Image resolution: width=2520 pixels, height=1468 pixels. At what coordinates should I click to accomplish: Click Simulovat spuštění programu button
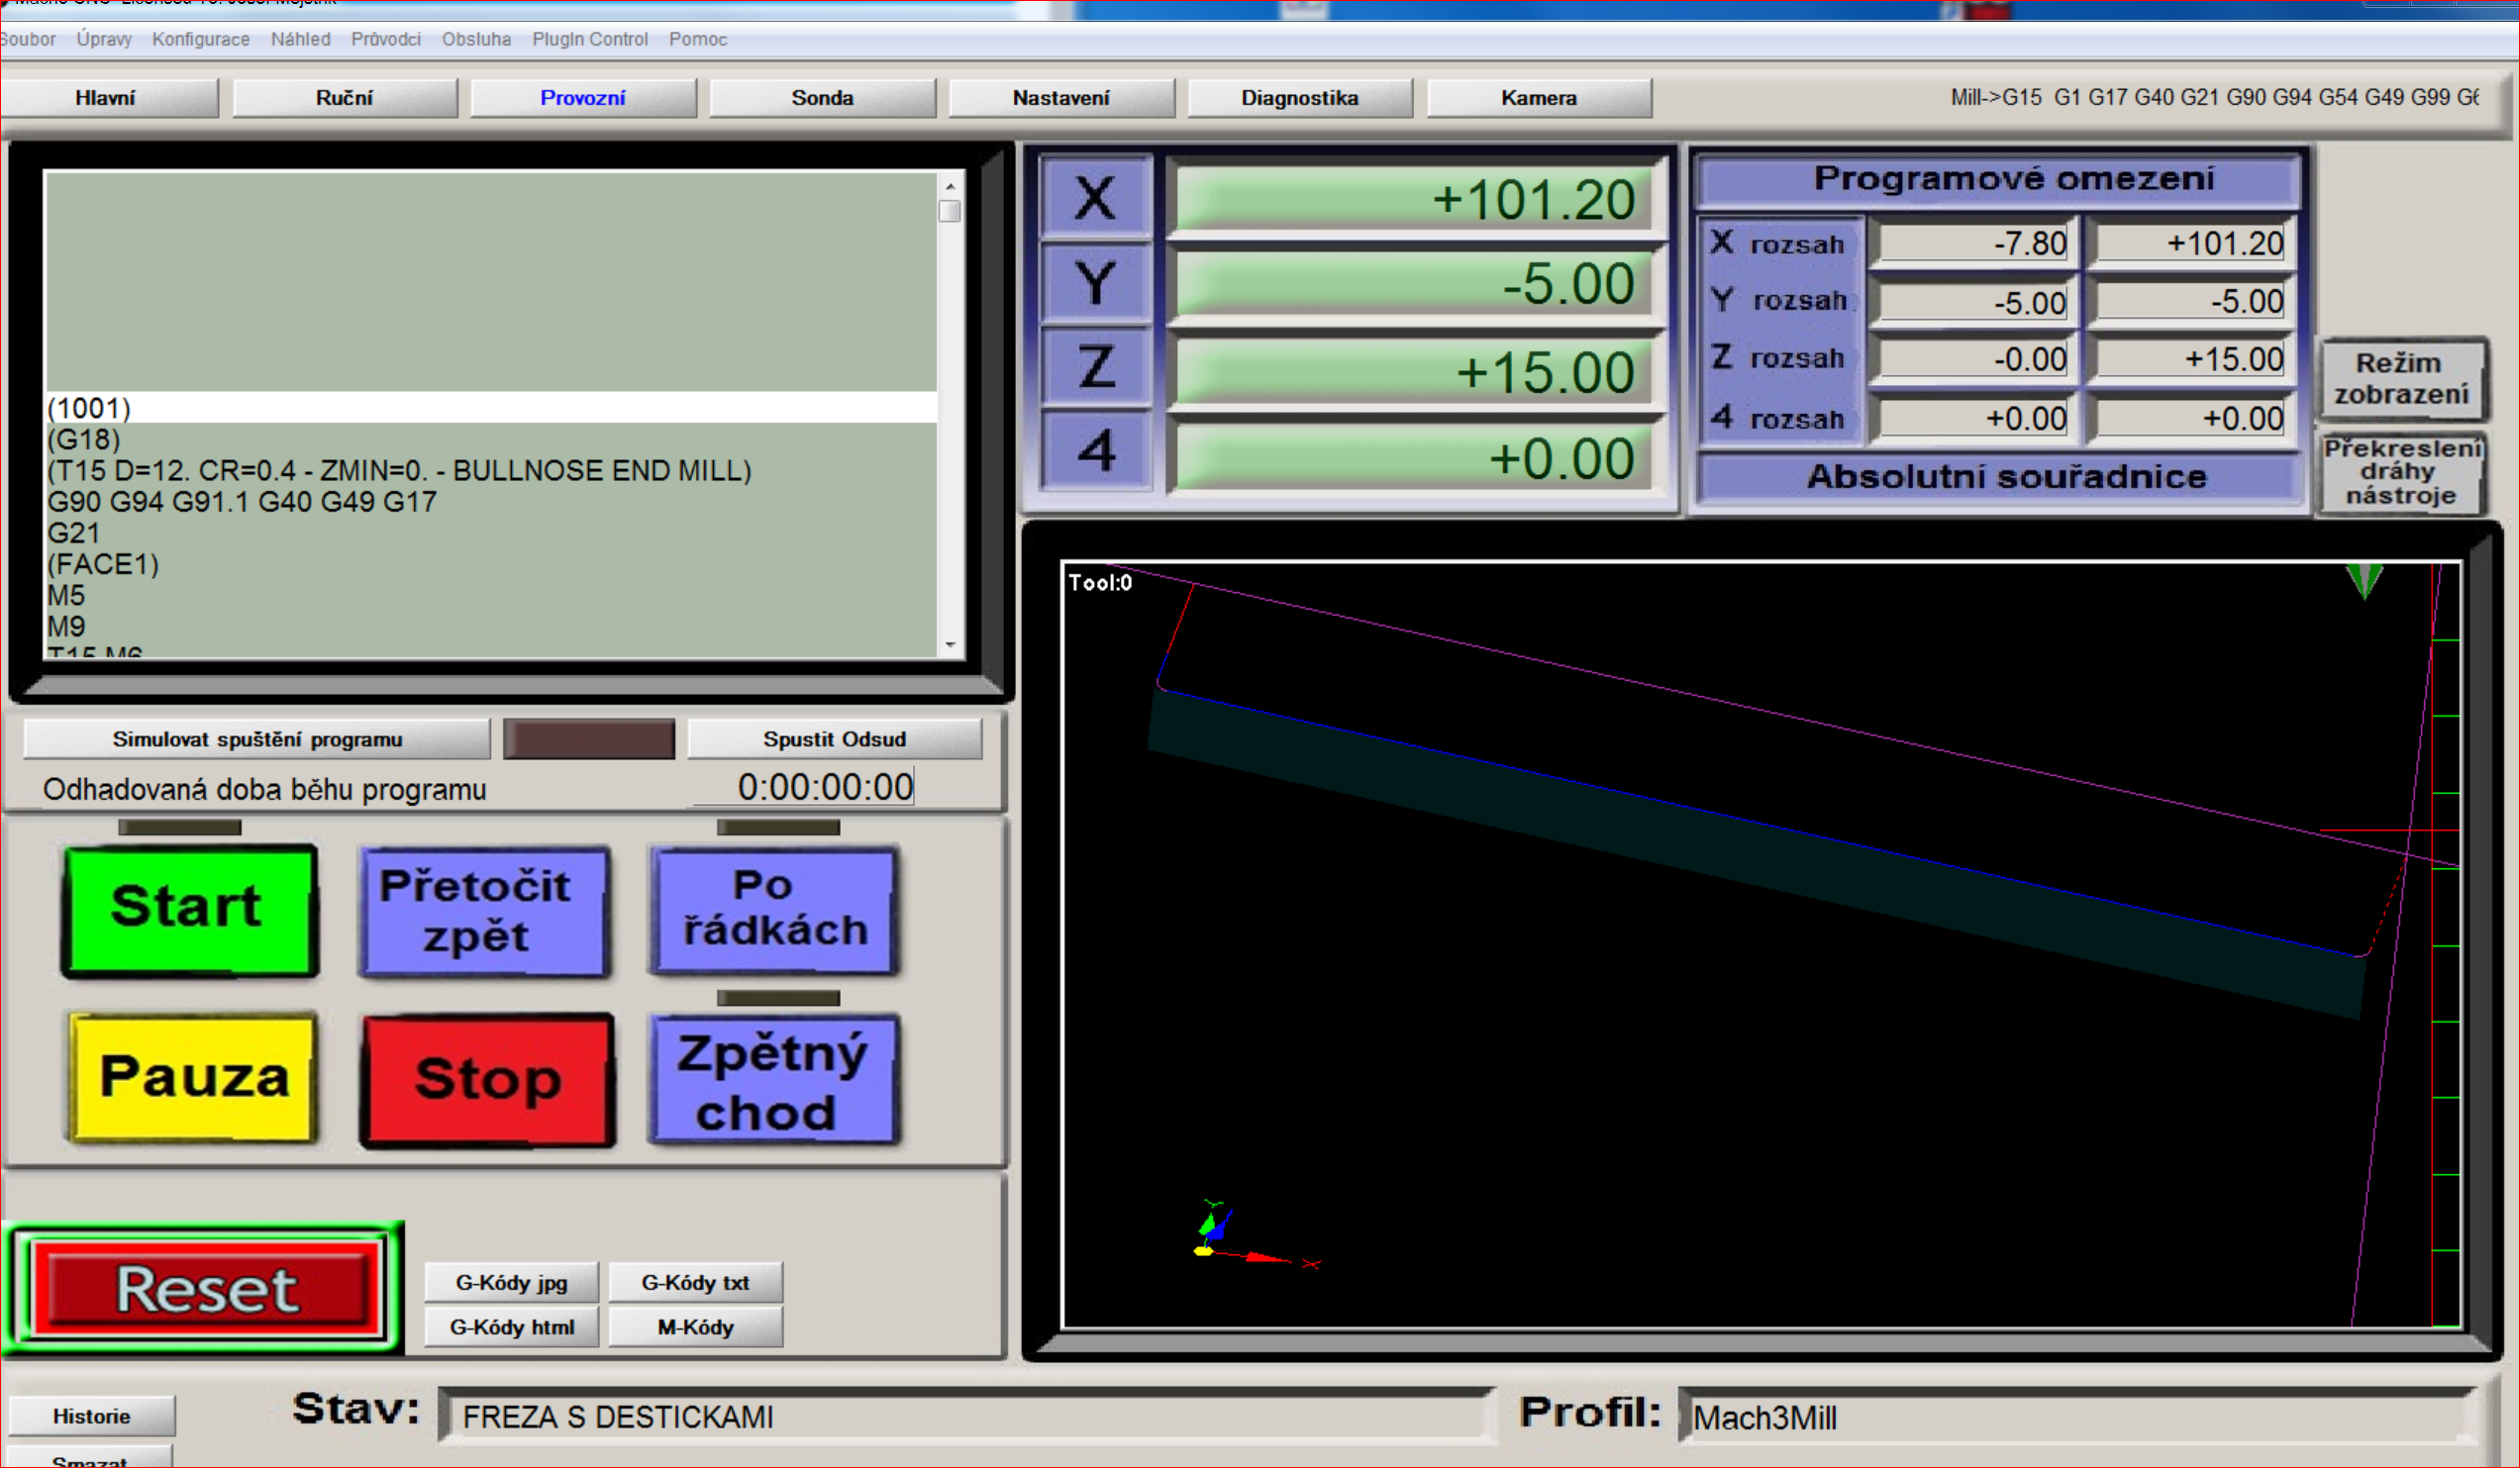pos(257,739)
